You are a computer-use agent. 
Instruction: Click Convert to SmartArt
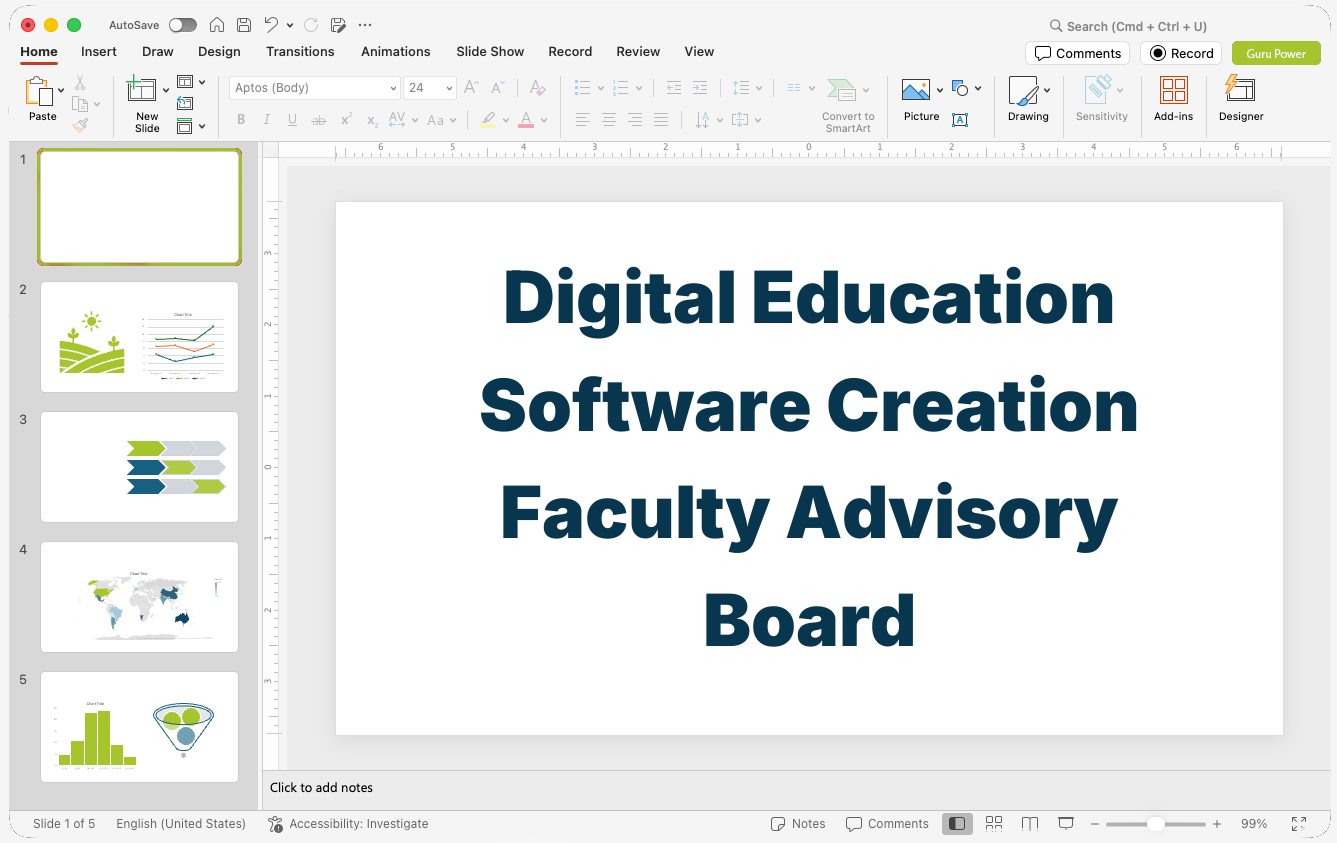click(847, 105)
